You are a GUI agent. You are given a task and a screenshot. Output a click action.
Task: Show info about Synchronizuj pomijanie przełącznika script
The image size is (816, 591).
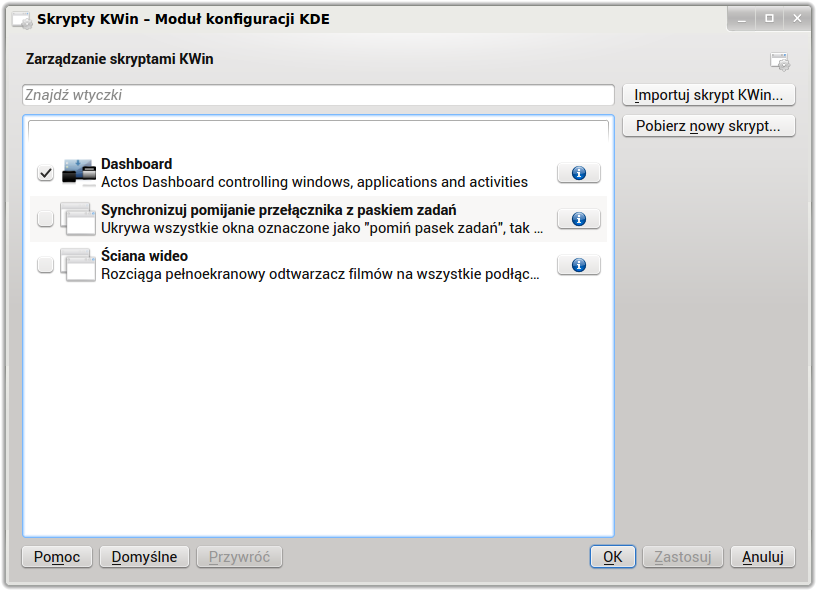(x=579, y=219)
